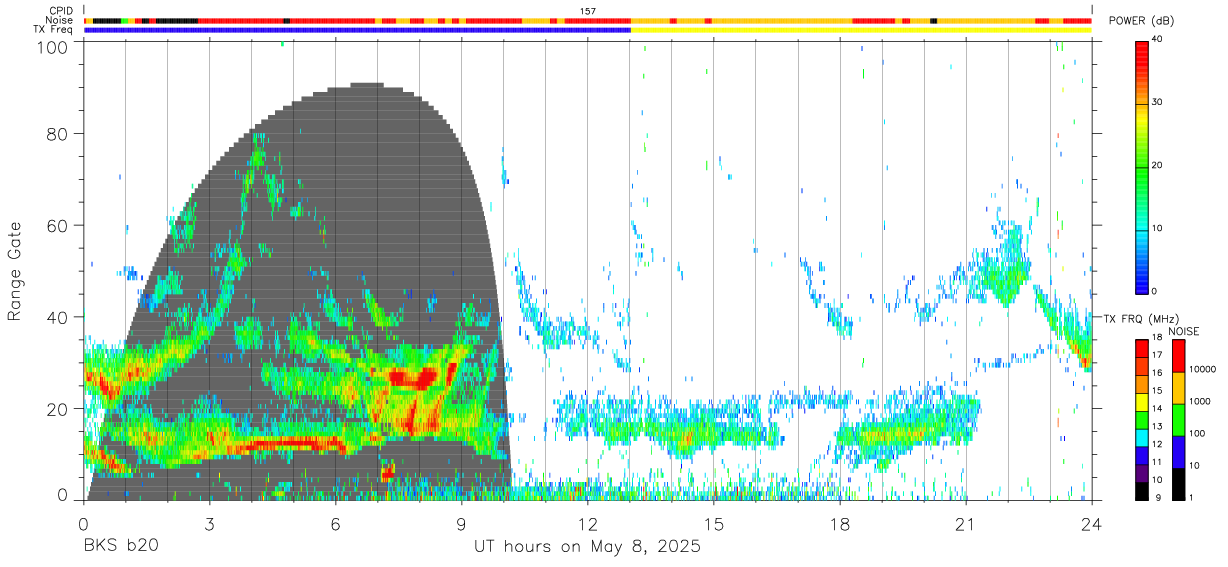Select the 'CPID' label at top left
This screenshot has width=1228, height=567.
(x=61, y=11)
